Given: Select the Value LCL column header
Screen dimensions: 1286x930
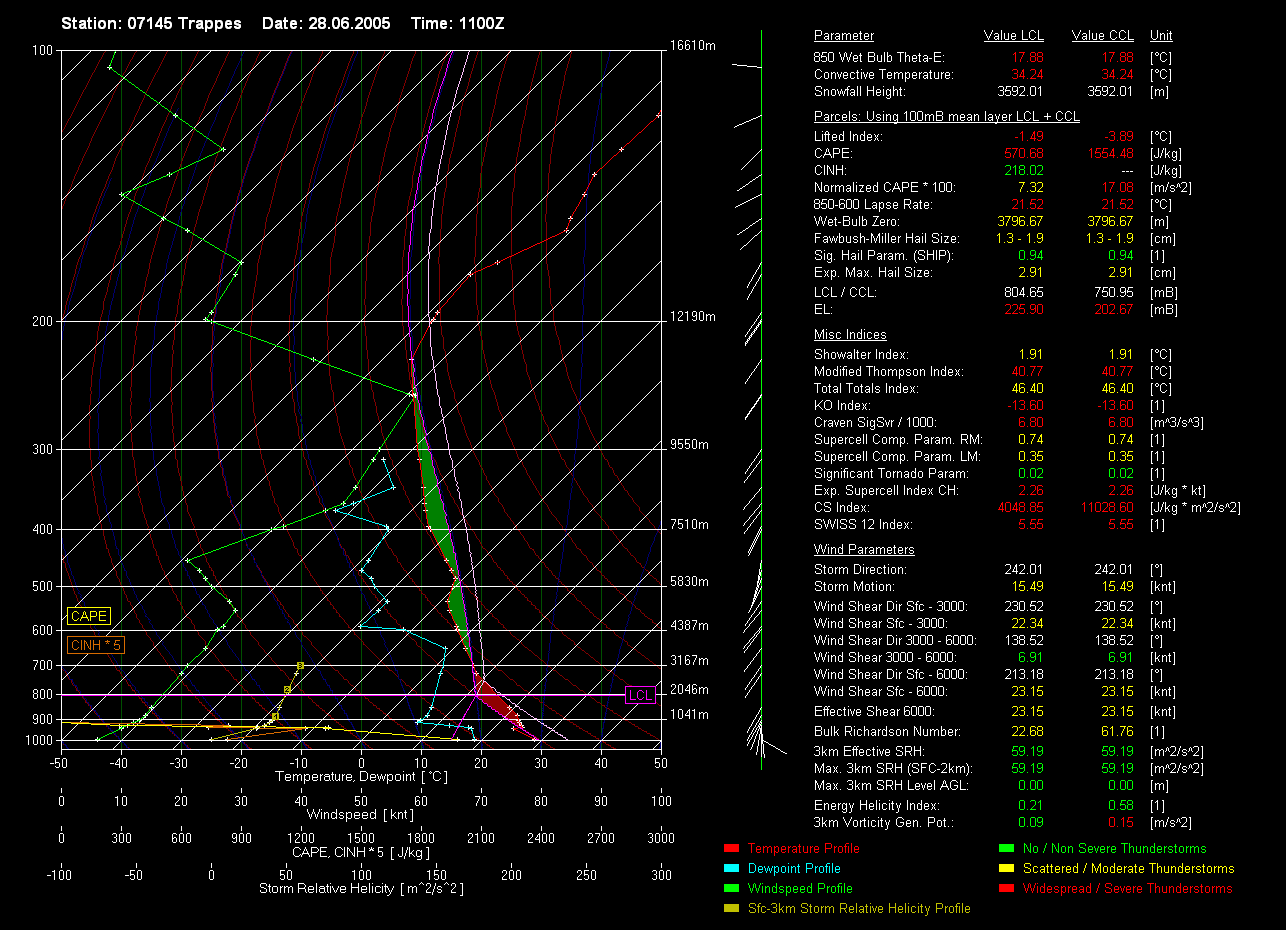Looking at the screenshot, I should pyautogui.click(x=1014, y=36).
